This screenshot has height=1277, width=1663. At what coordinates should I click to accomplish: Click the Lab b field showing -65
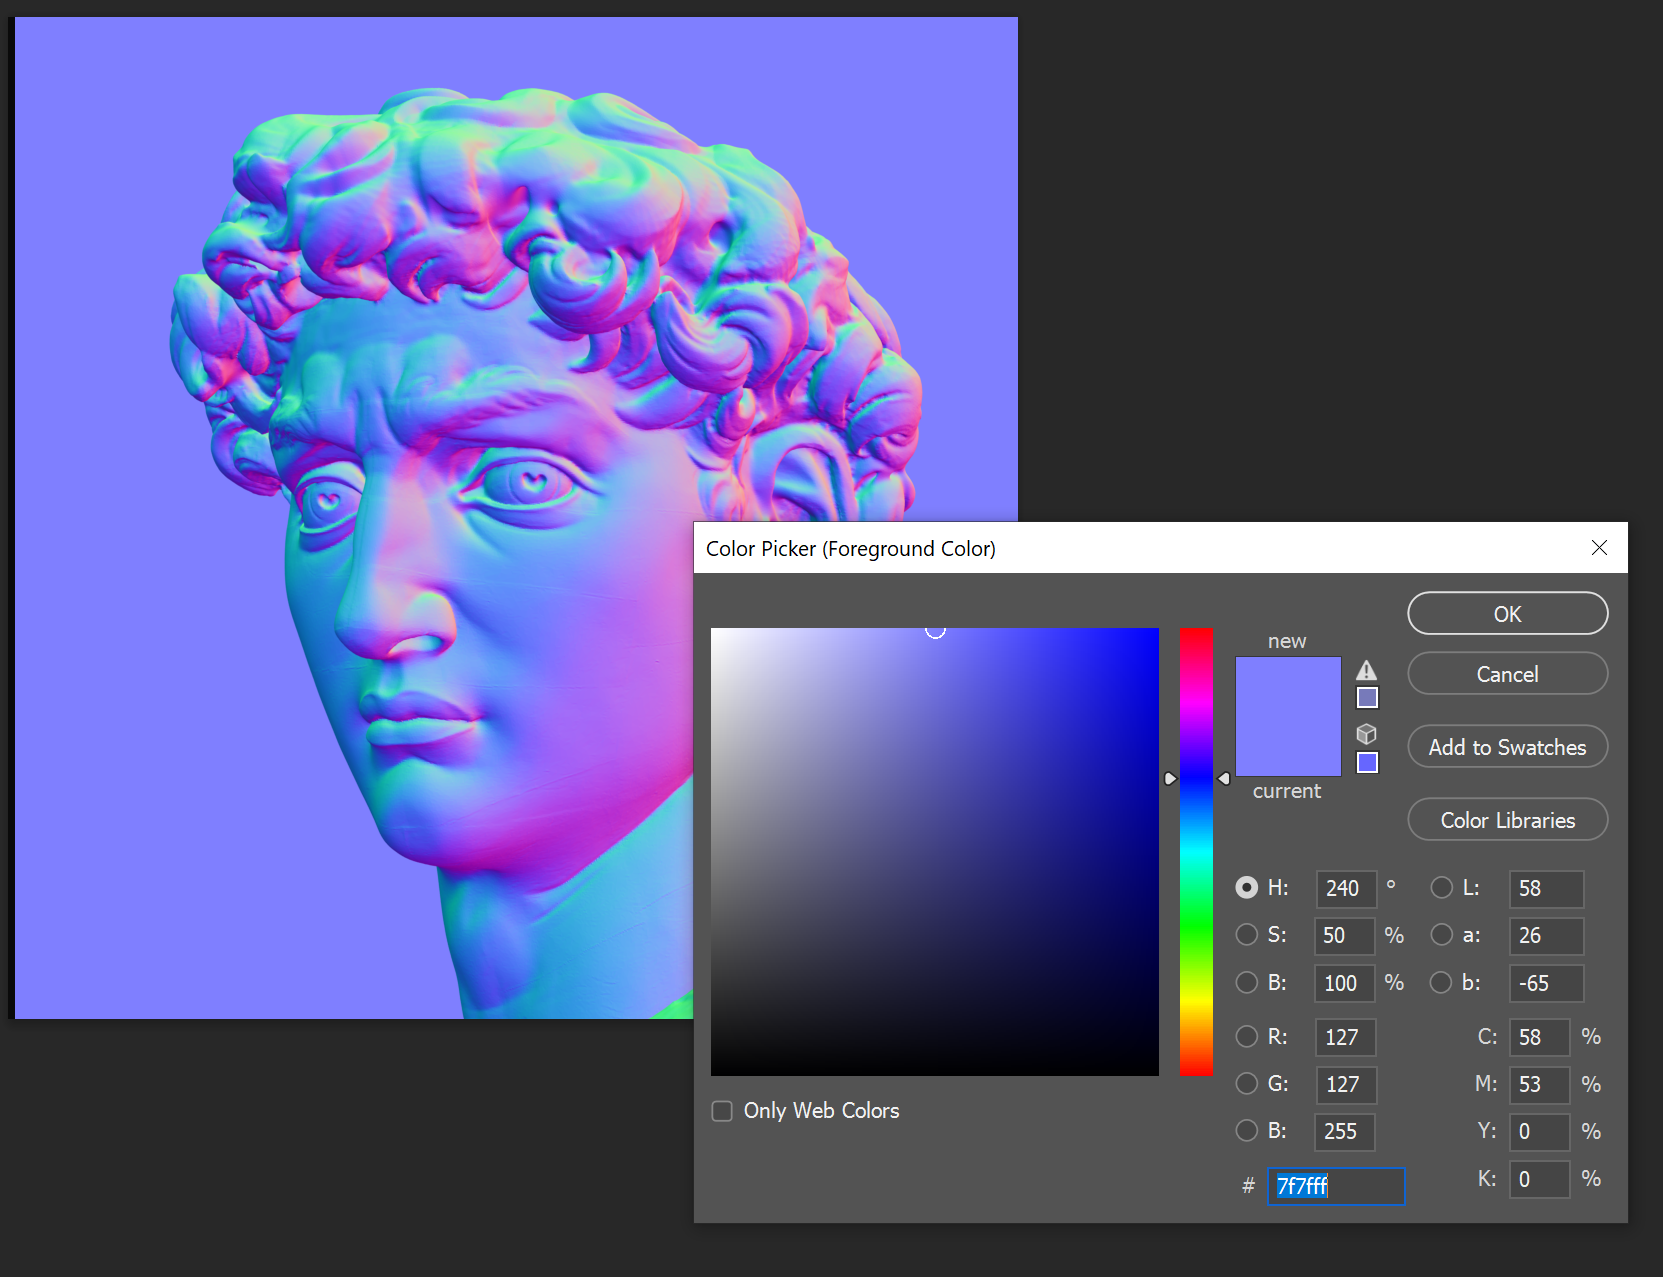(1547, 983)
